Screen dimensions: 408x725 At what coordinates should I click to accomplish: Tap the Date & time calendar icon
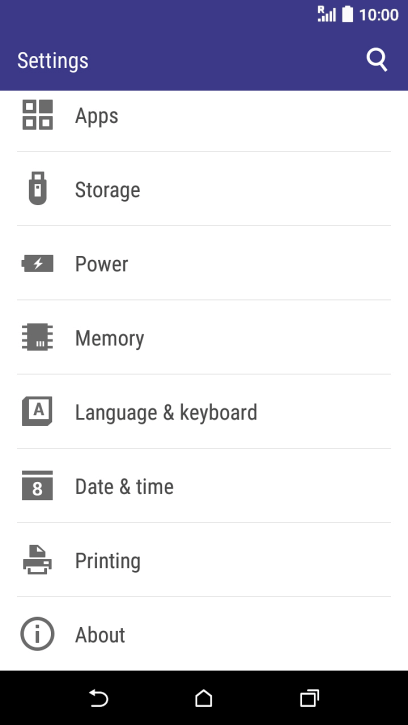(x=37, y=485)
